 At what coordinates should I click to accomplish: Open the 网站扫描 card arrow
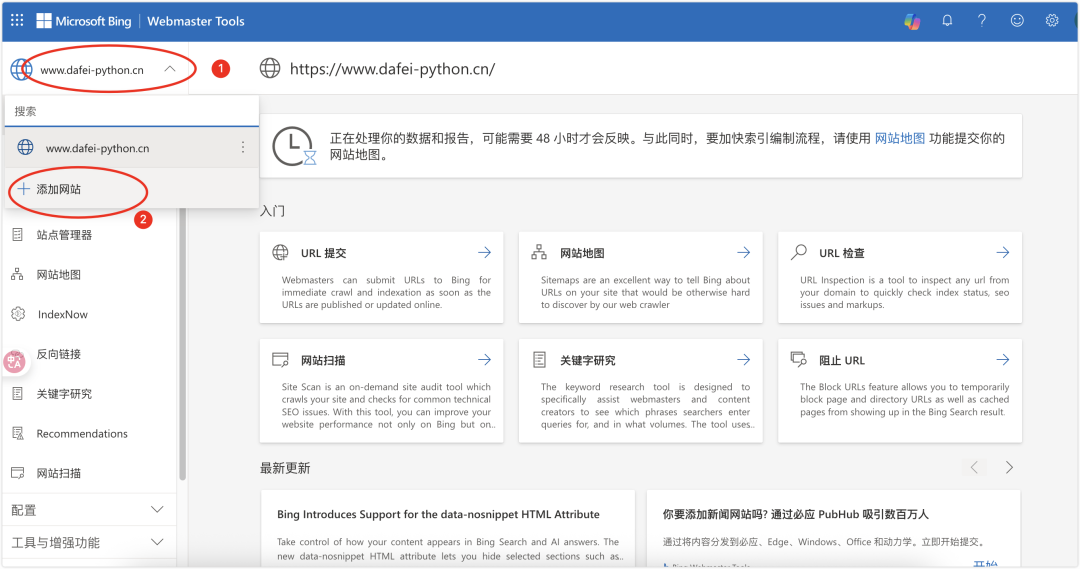click(485, 360)
